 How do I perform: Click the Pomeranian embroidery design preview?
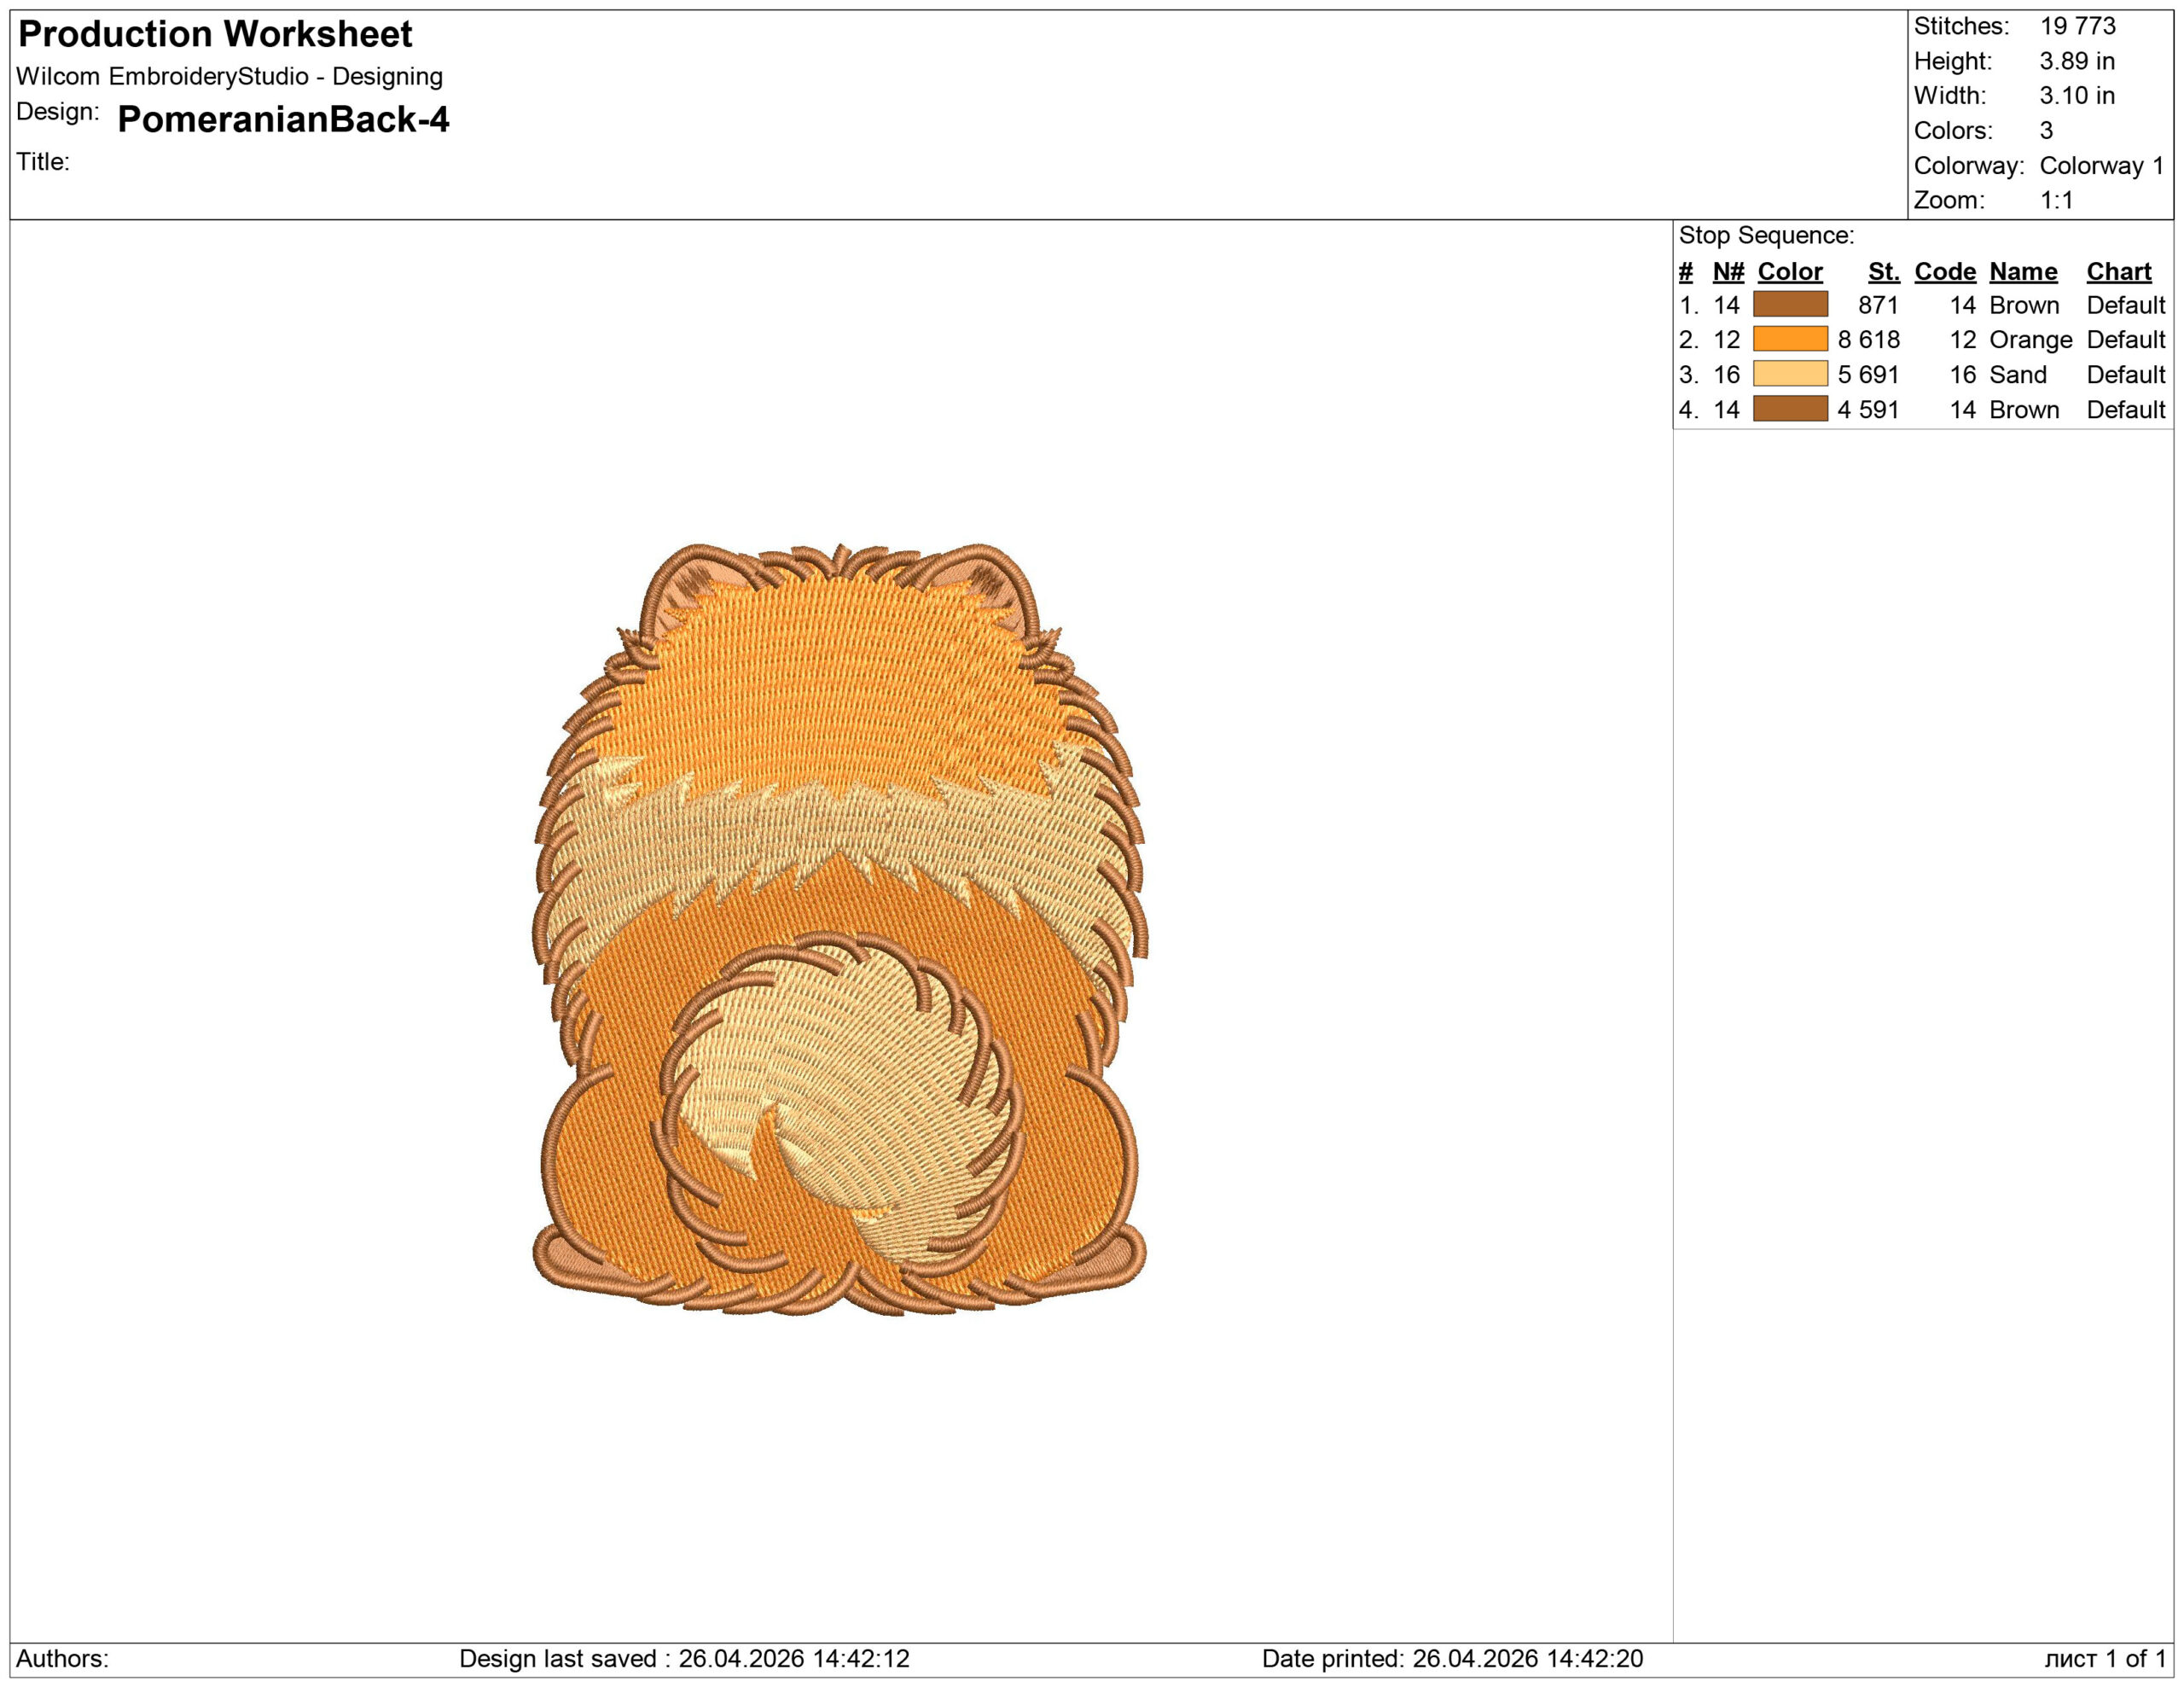tap(840, 930)
